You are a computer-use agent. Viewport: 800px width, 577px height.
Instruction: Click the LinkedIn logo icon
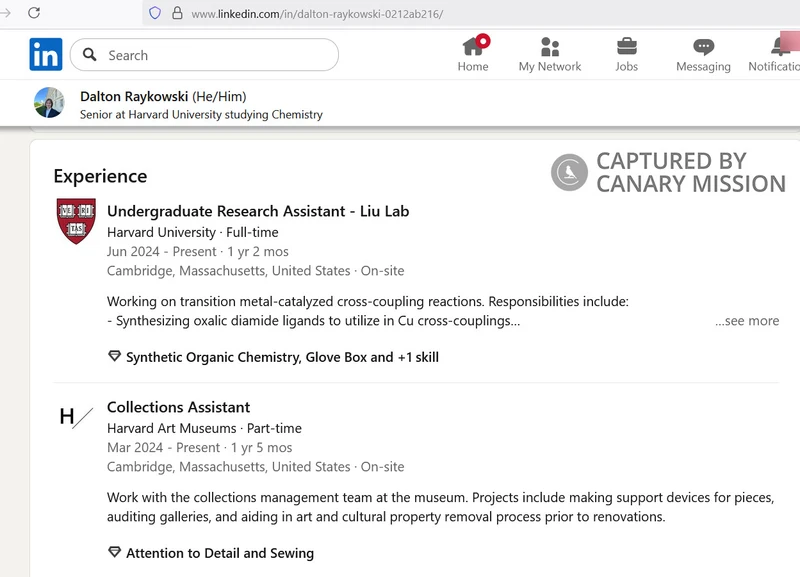46,54
